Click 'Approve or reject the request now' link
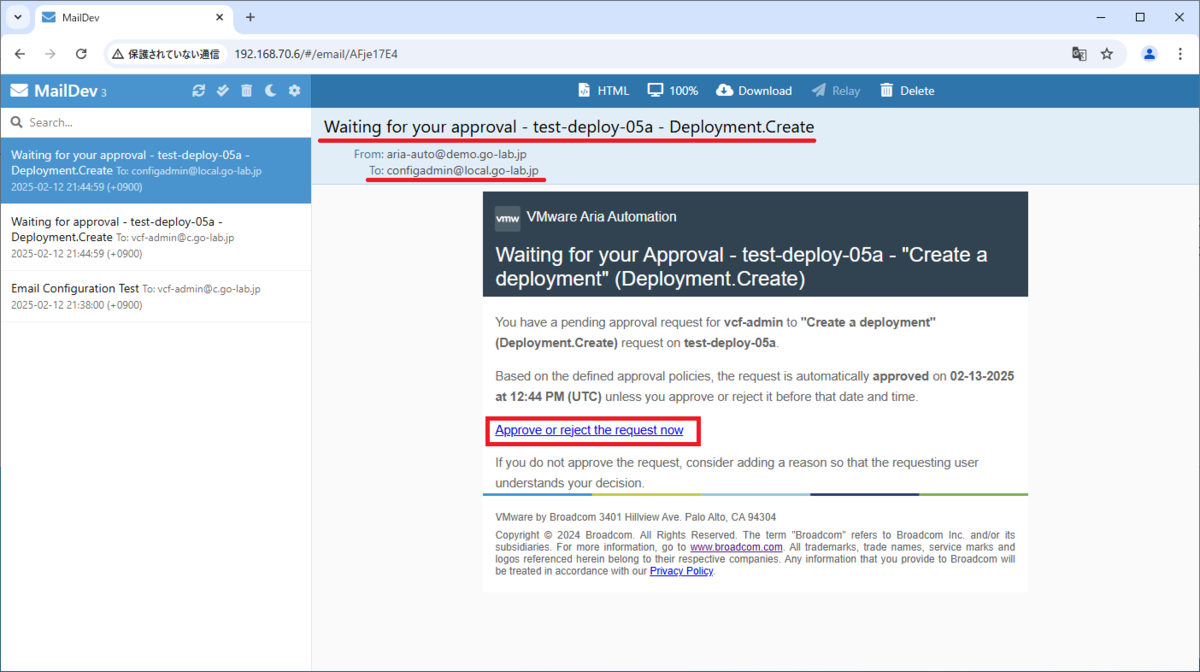The image size is (1200, 672). pos(589,430)
